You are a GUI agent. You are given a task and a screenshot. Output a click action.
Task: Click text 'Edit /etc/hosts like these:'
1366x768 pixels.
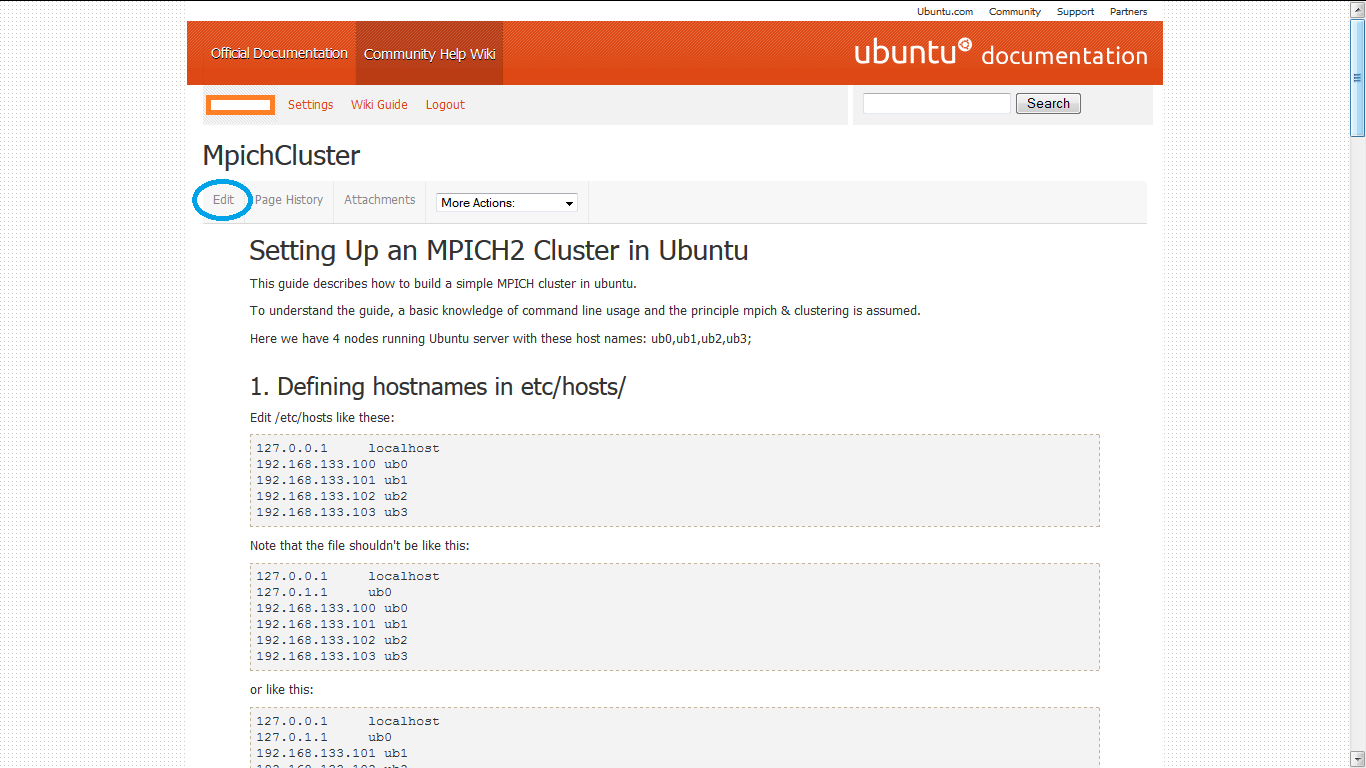click(x=323, y=417)
